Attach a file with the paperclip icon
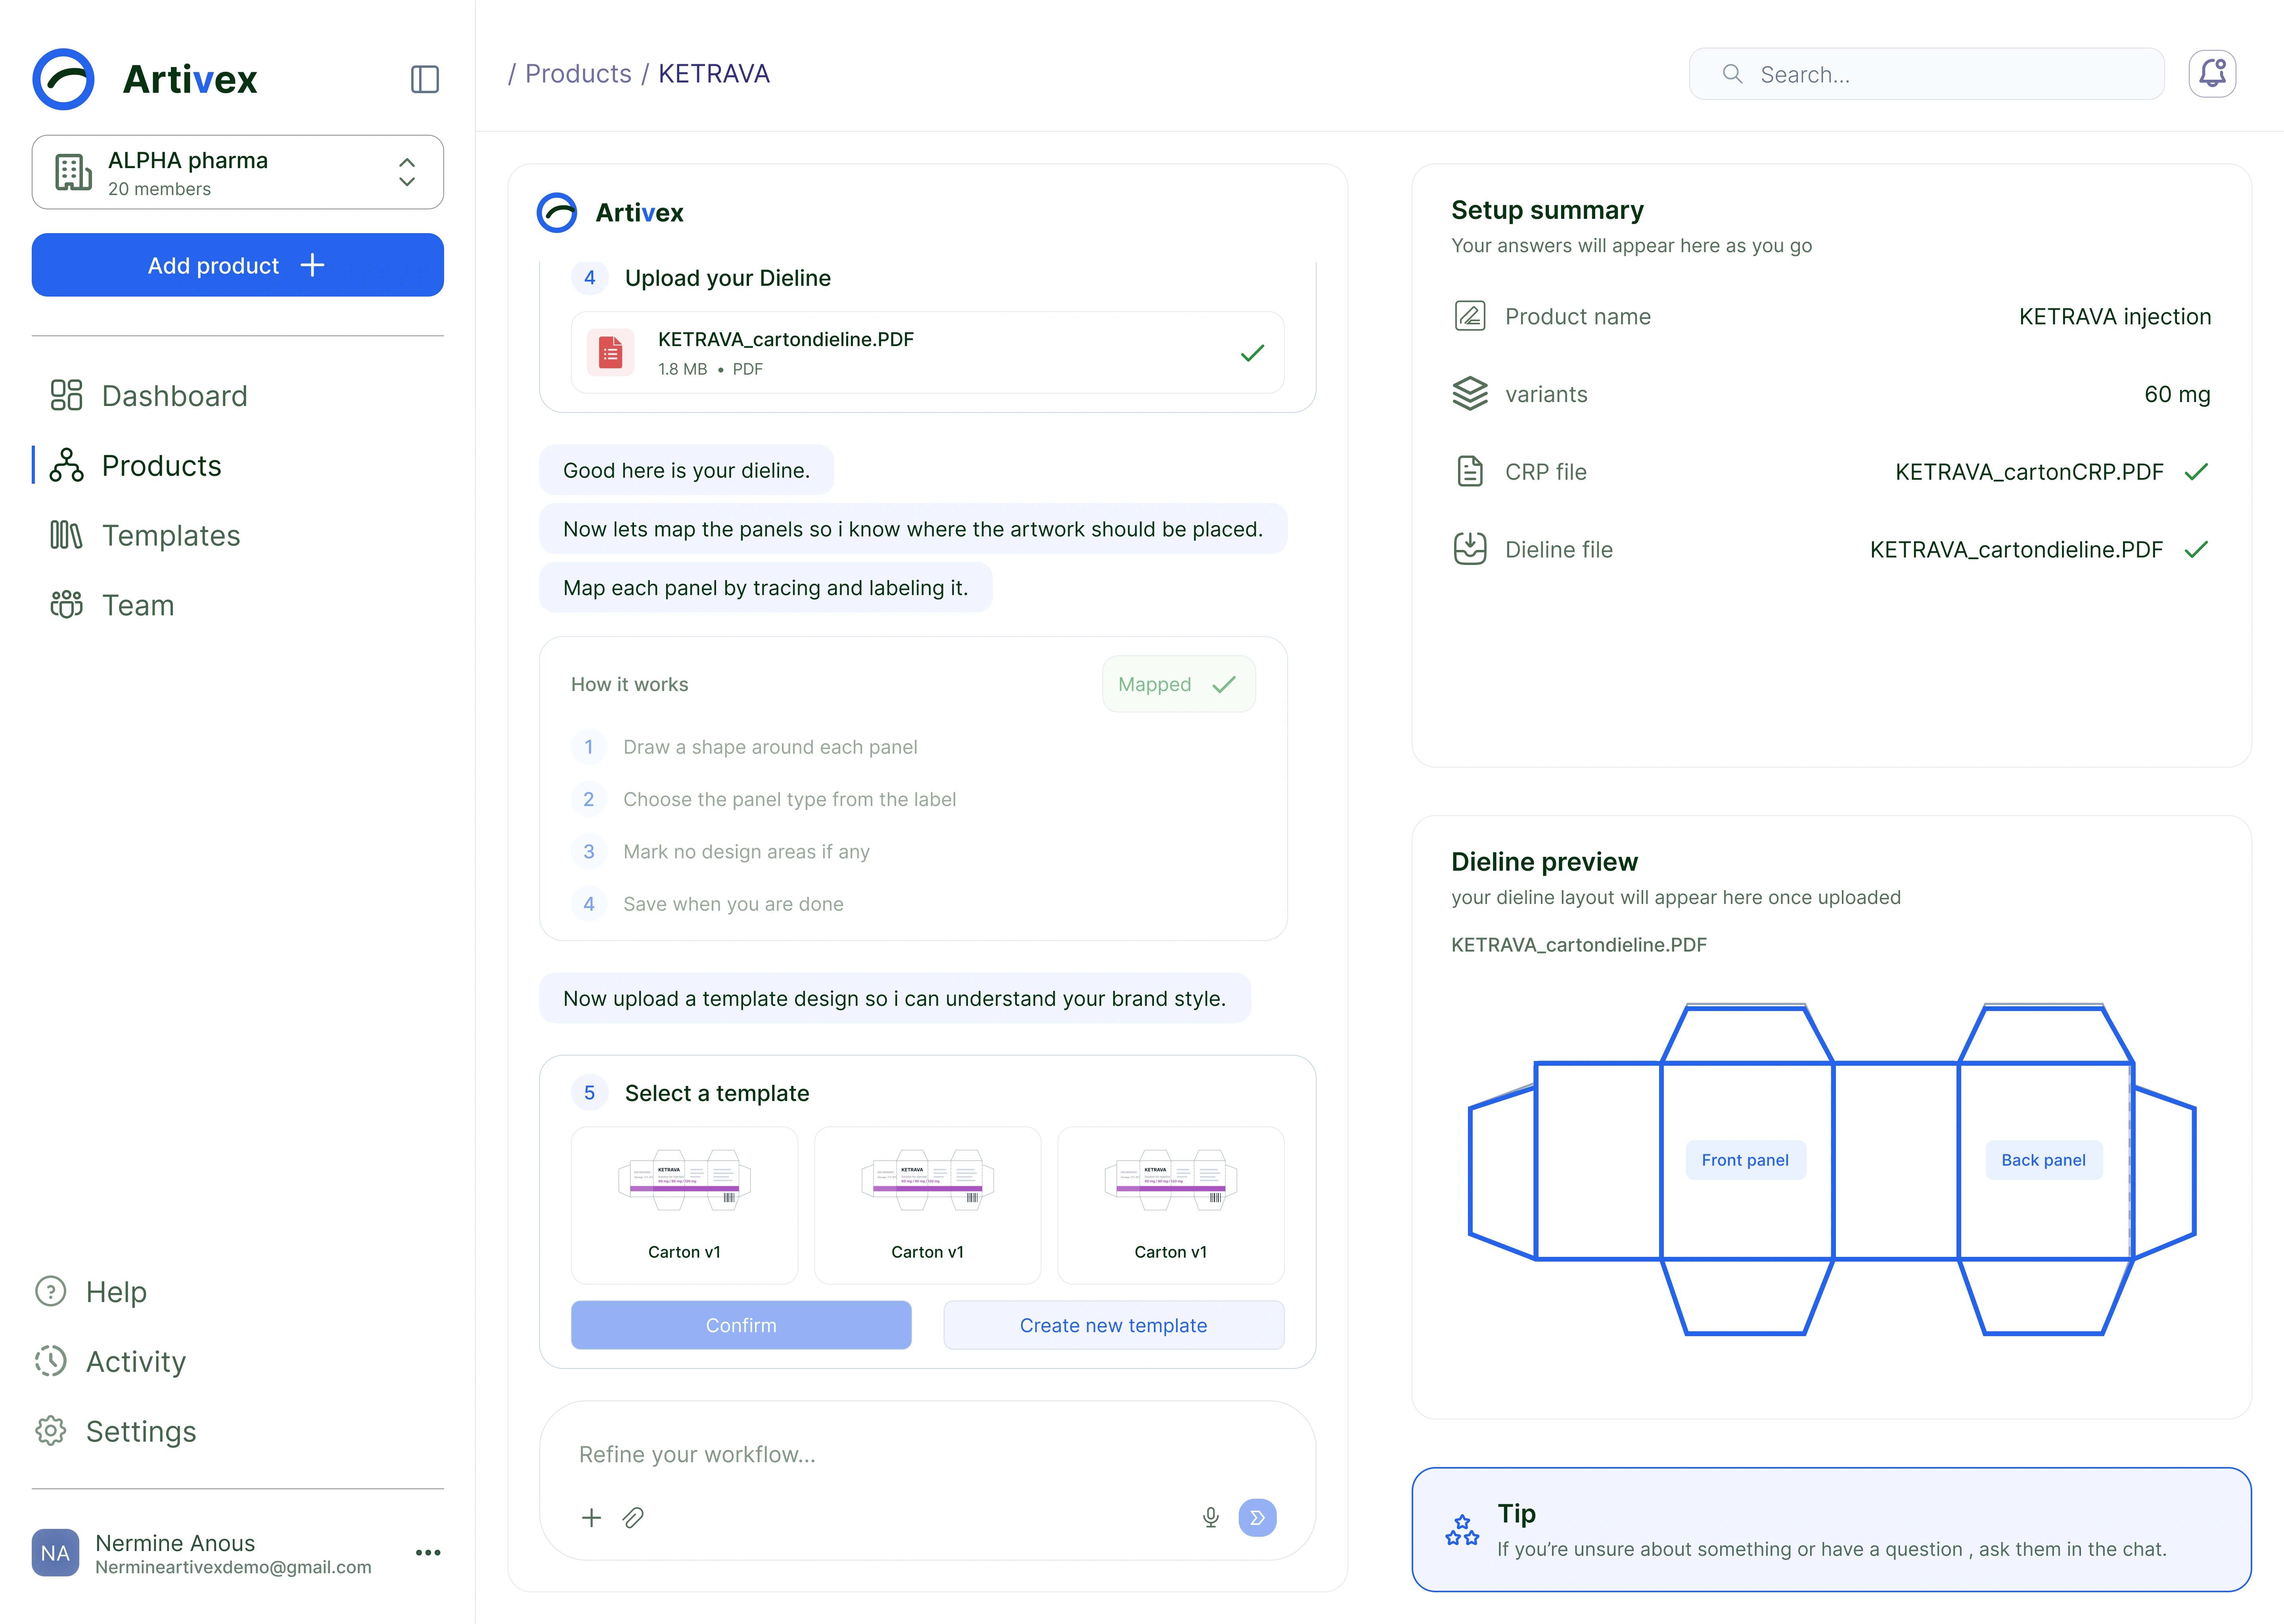 (x=633, y=1518)
